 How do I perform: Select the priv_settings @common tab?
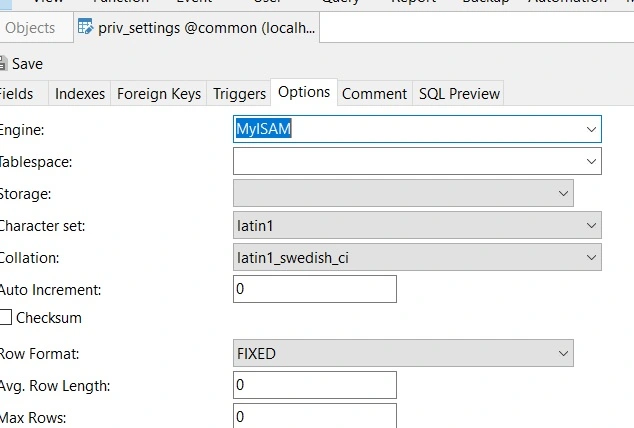point(197,27)
